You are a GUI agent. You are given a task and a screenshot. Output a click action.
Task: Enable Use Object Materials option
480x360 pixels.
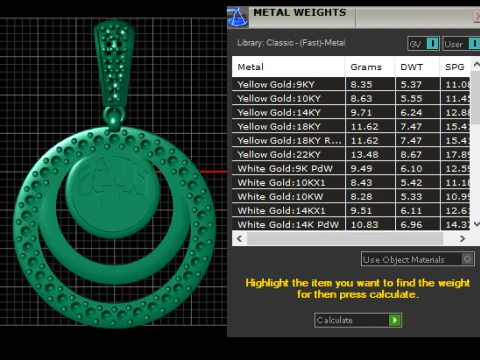pos(467,259)
